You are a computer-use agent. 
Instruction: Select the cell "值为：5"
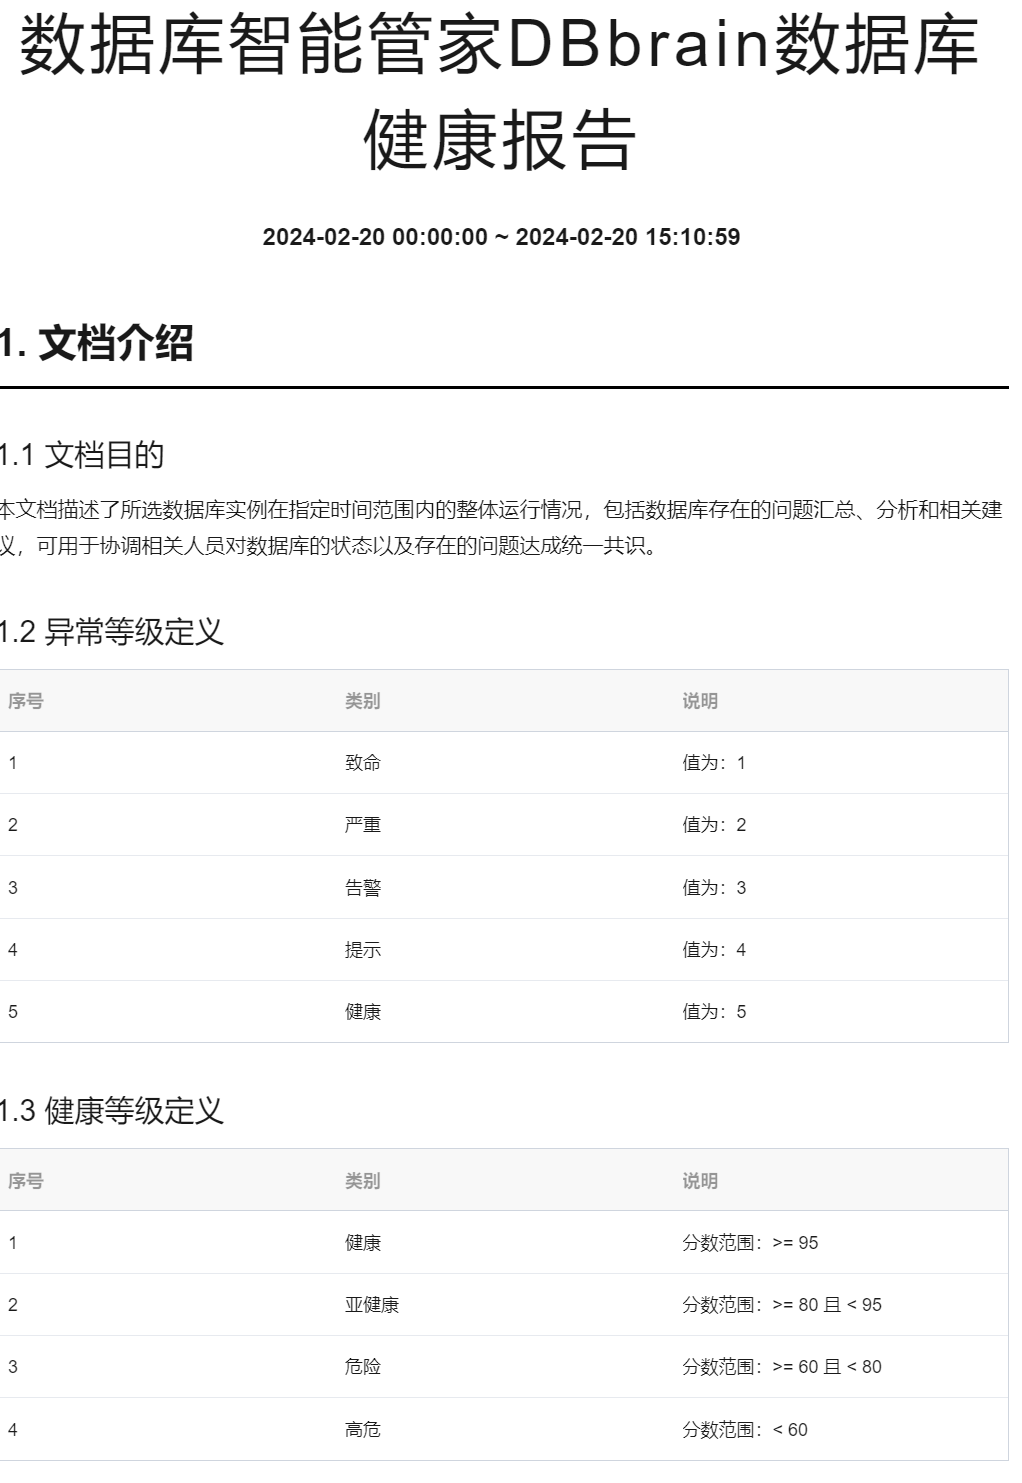[714, 1012]
